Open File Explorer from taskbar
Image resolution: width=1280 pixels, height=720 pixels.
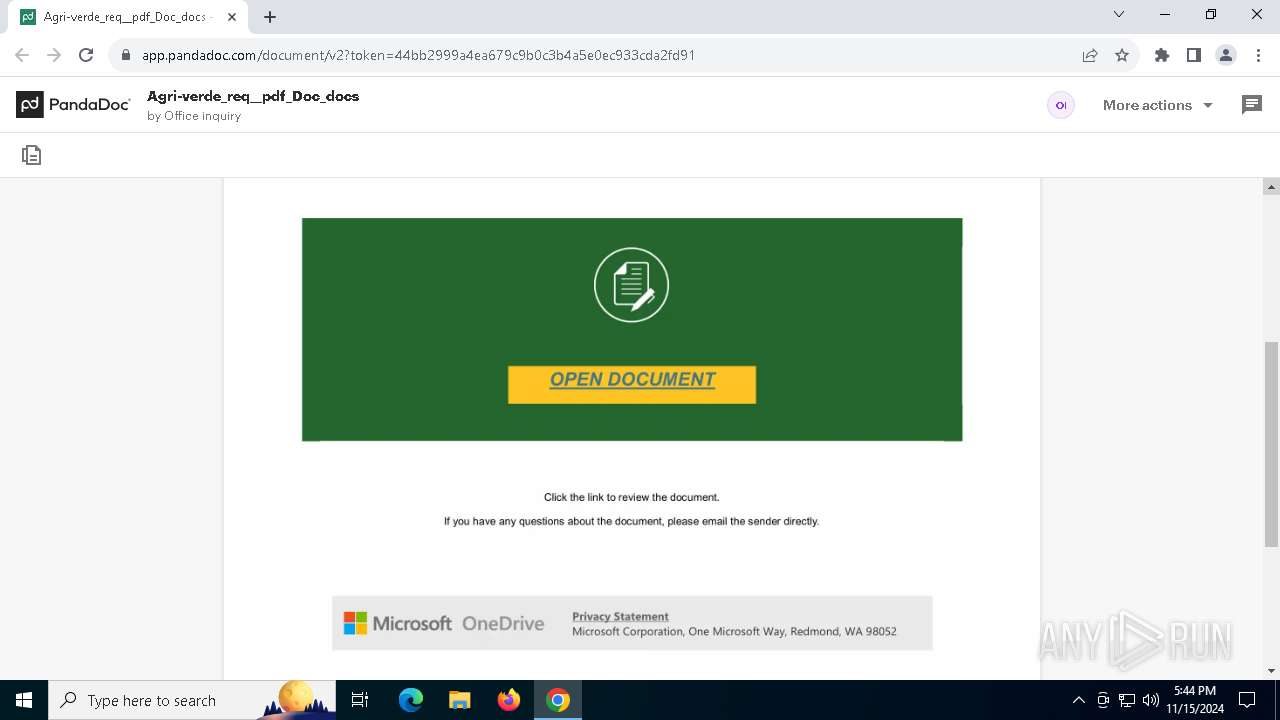(459, 700)
